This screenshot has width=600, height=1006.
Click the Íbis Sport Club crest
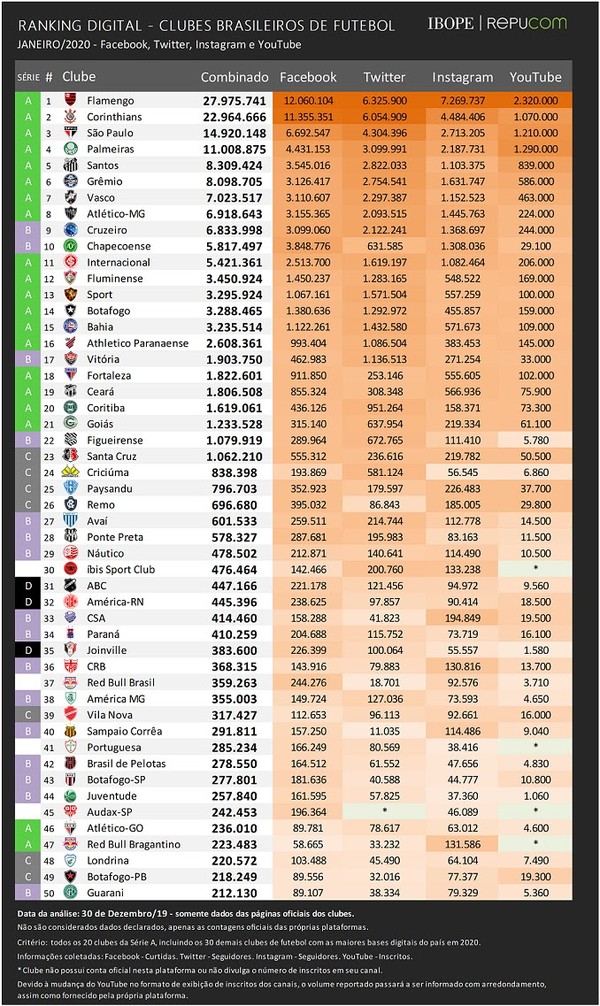71,569
